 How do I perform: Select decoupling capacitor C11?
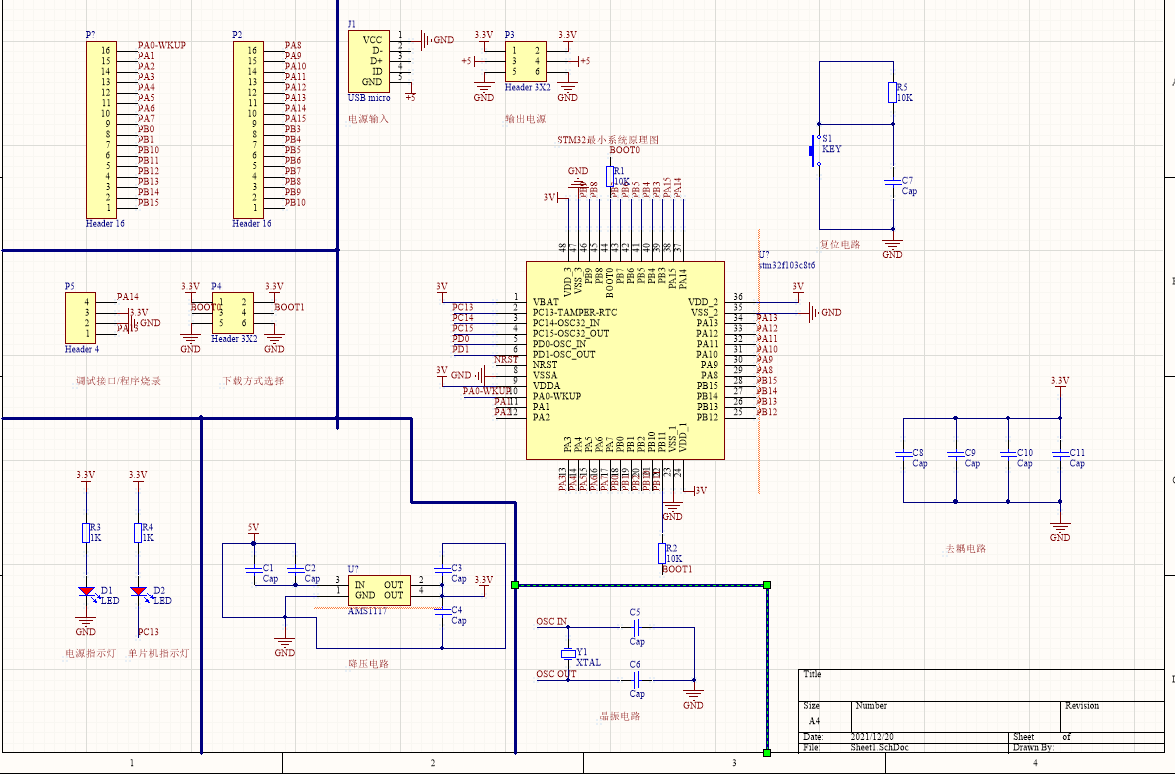coord(1060,454)
